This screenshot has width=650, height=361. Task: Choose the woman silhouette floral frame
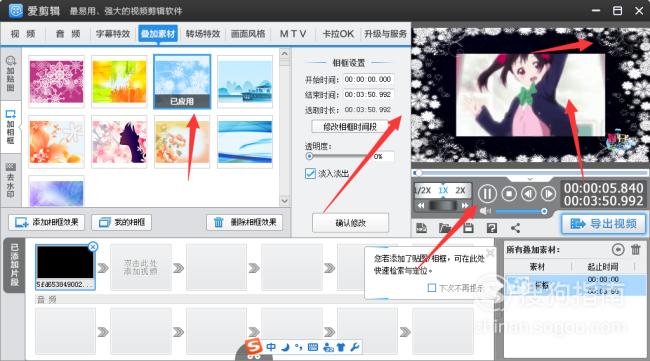119,142
